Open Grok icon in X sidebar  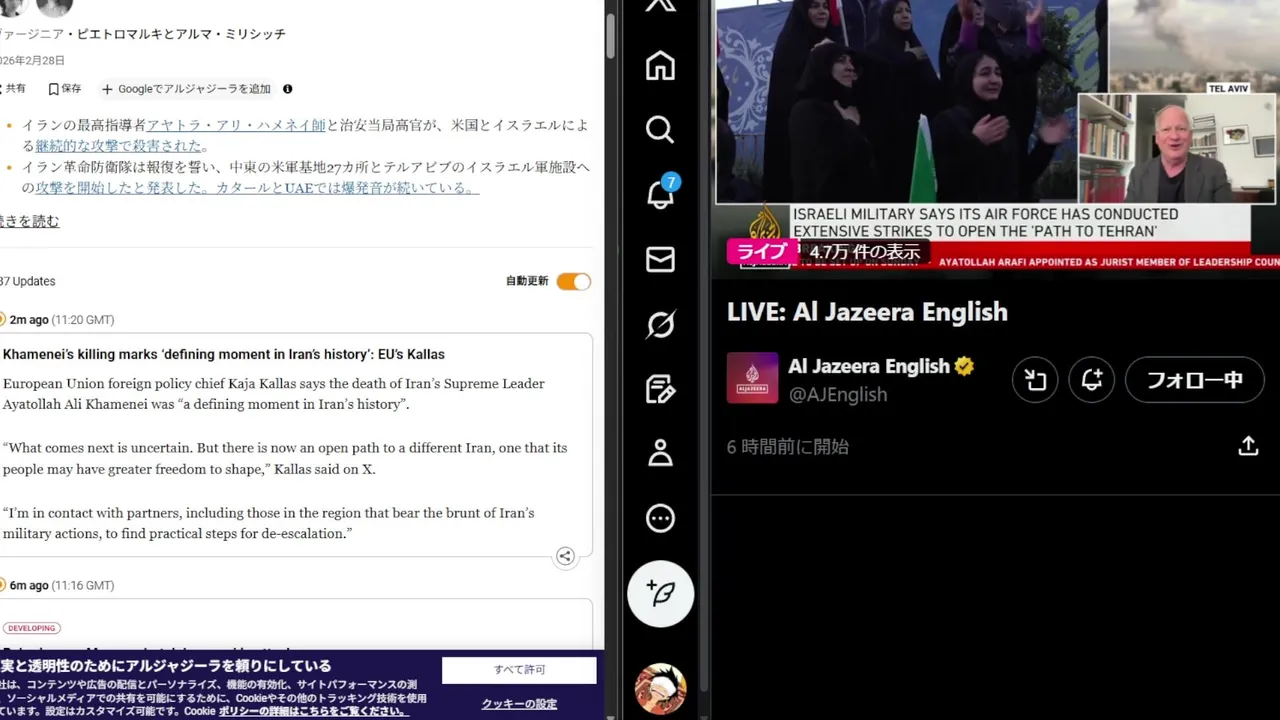(660, 324)
